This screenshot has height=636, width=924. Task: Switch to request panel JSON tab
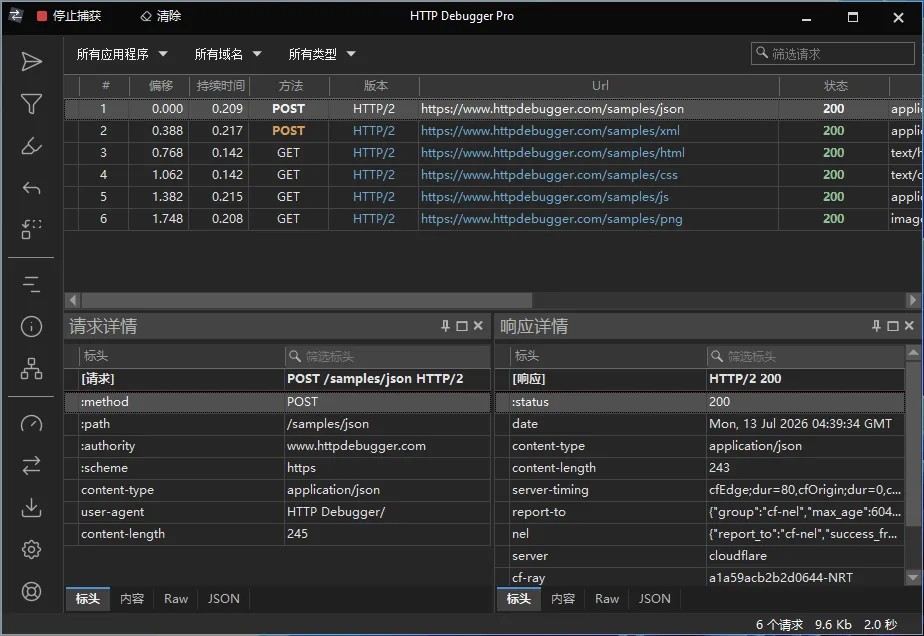223,599
